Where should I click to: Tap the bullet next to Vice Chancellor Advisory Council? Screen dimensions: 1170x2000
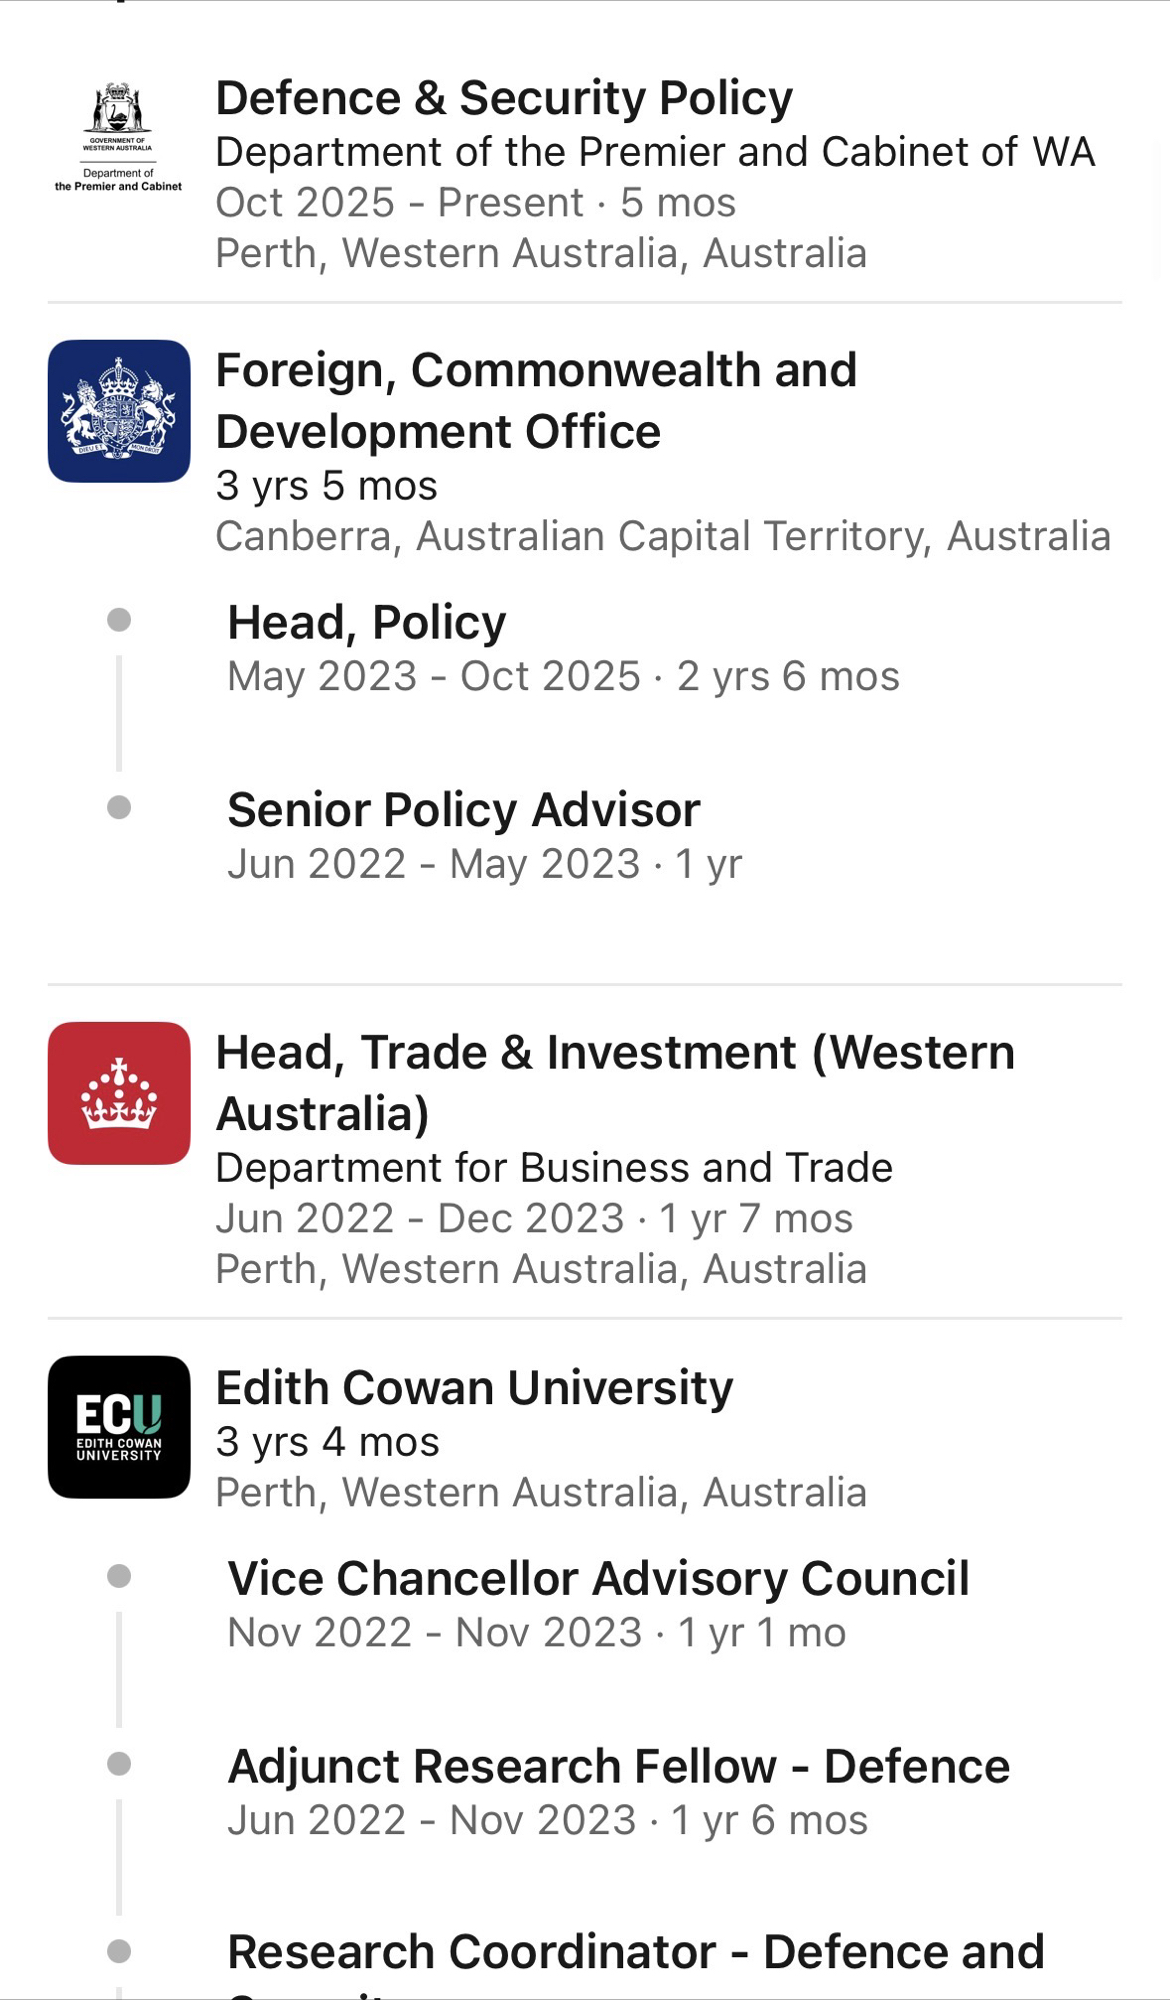[119, 1576]
